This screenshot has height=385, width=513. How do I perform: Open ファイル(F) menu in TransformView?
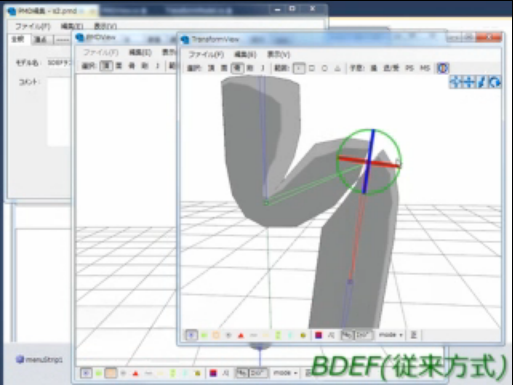pos(206,54)
